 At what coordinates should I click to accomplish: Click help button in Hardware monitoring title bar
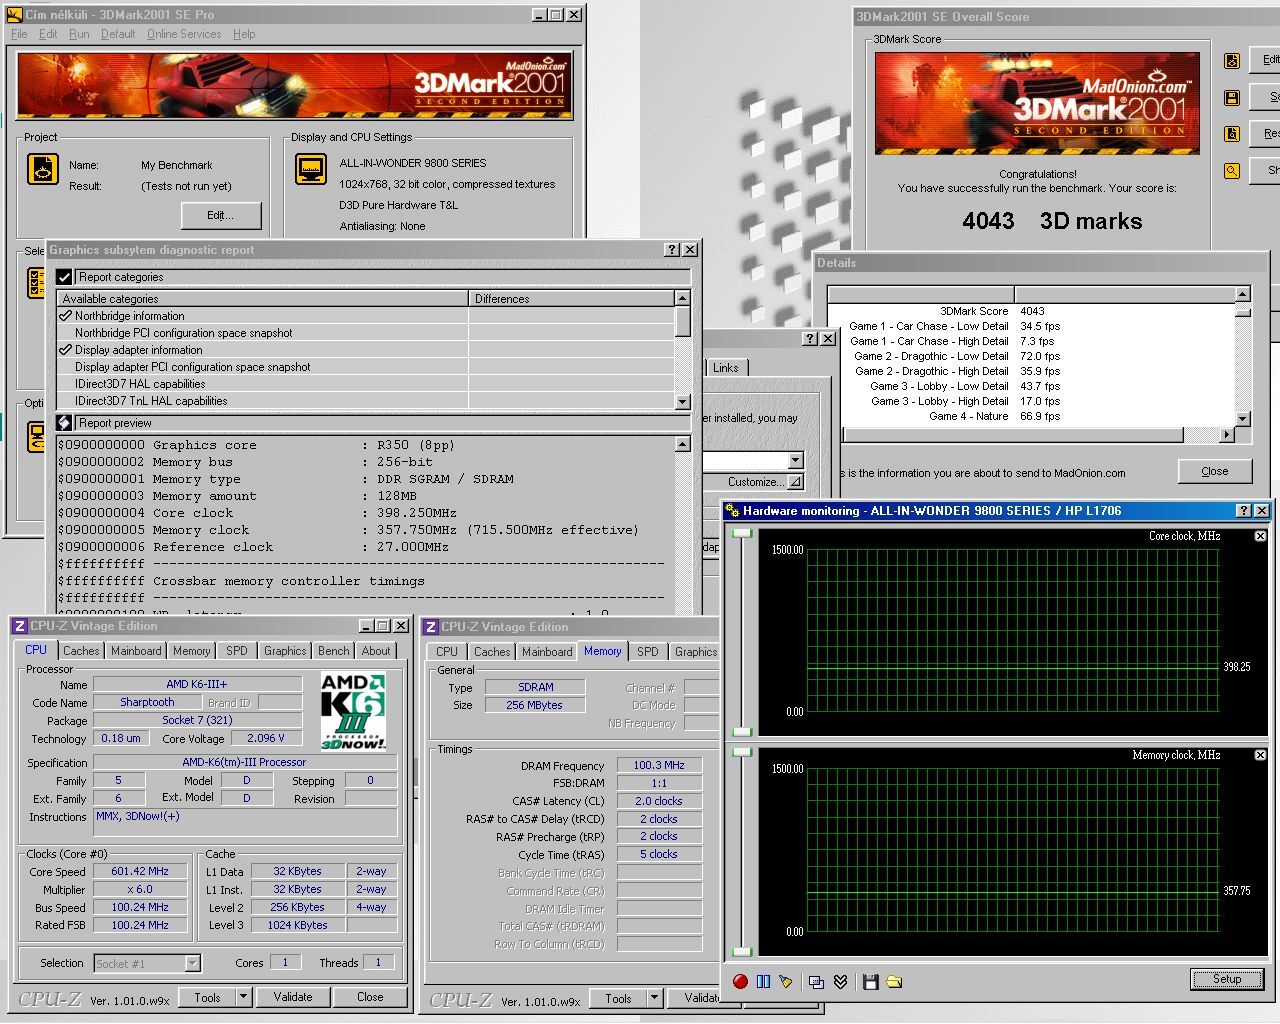point(1244,511)
